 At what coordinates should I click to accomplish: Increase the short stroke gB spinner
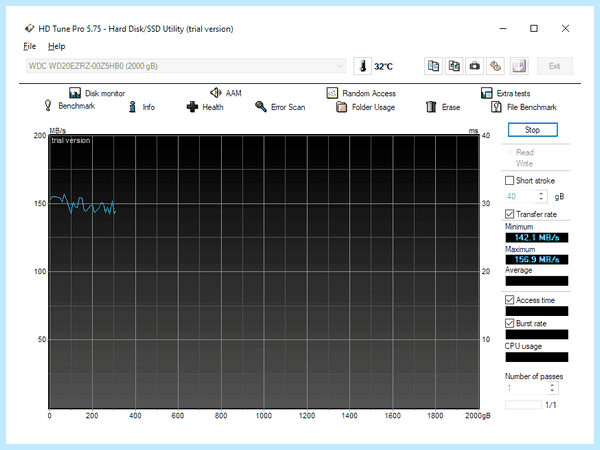pos(541,194)
